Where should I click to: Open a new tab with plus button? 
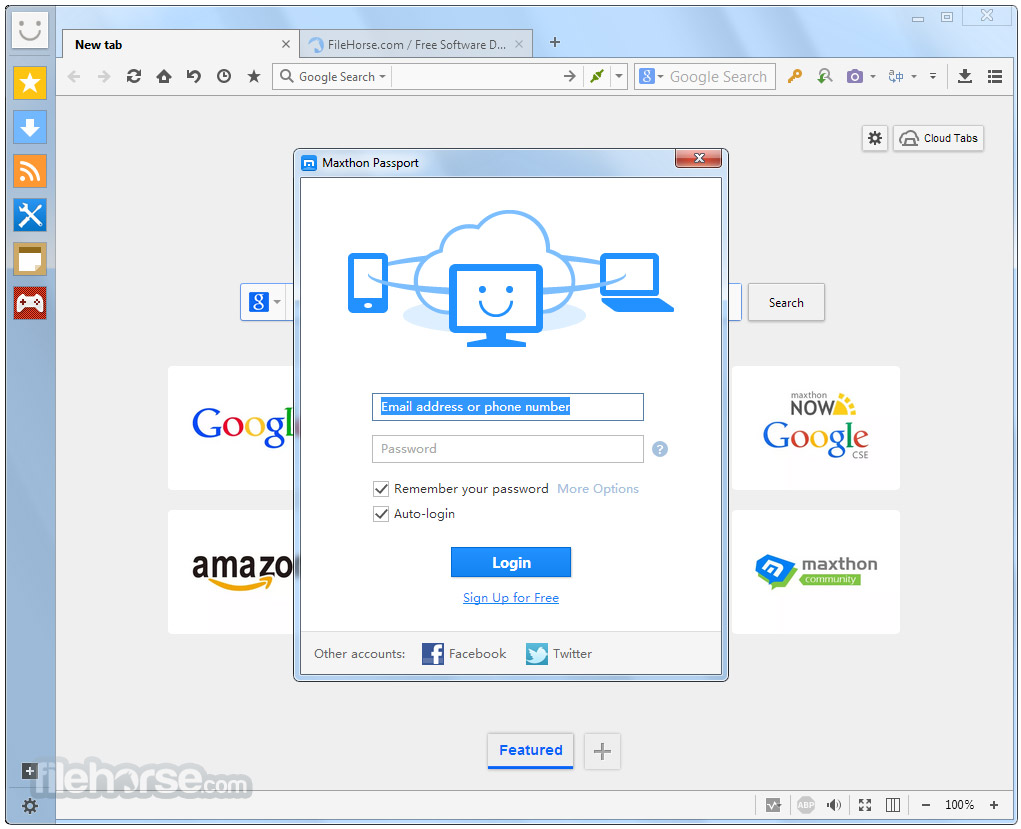coord(555,42)
